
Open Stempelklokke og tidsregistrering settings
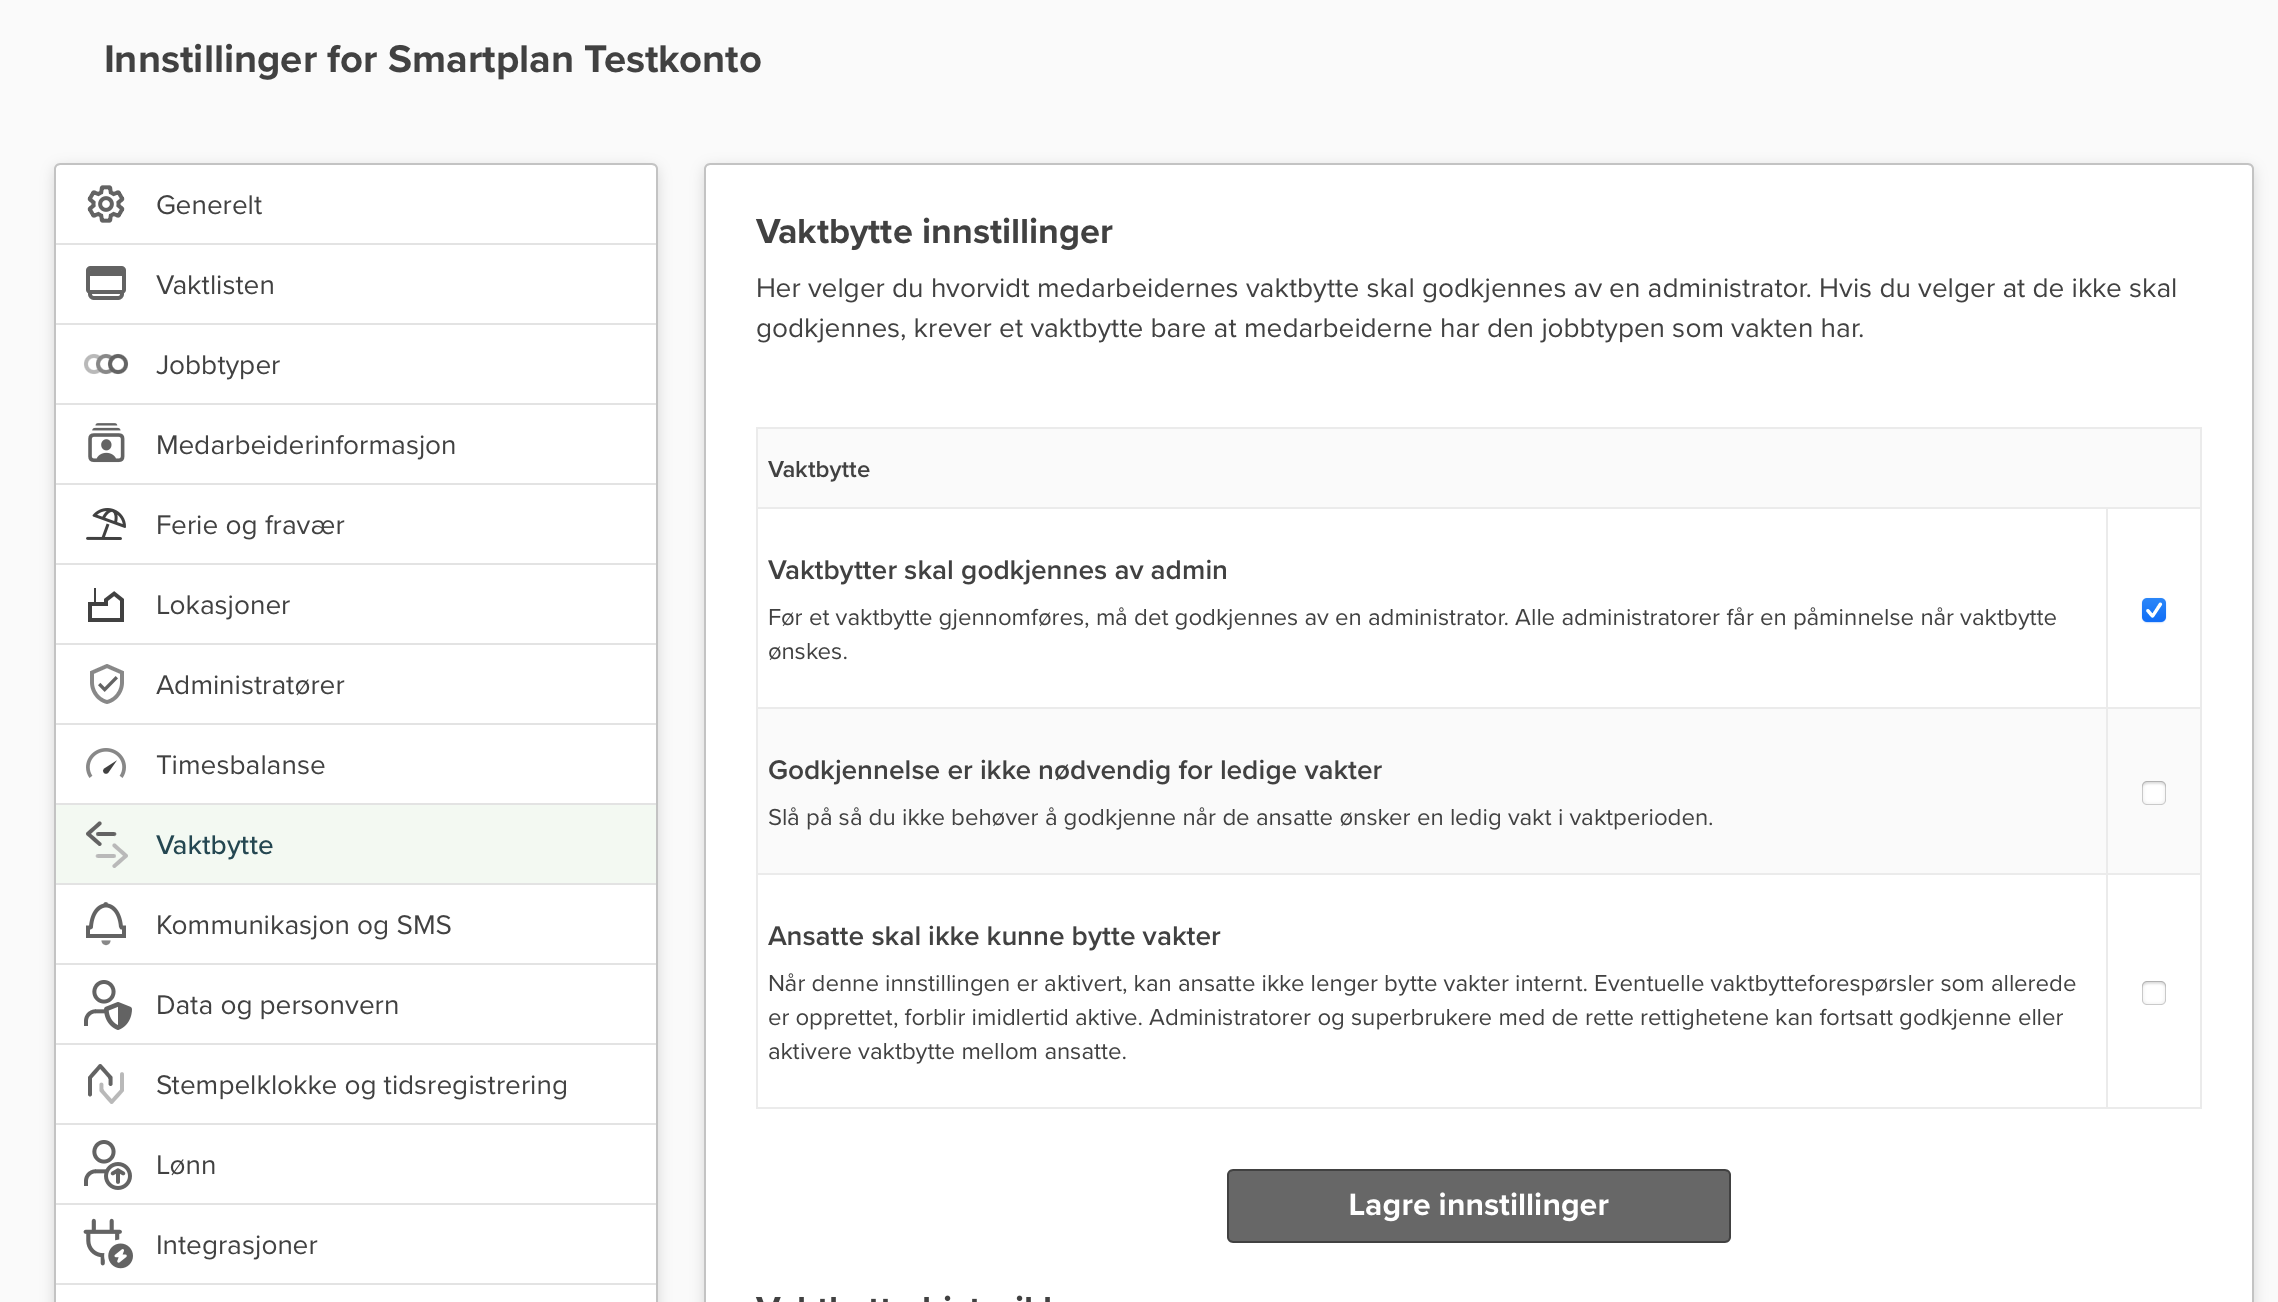pyautogui.click(x=361, y=1085)
